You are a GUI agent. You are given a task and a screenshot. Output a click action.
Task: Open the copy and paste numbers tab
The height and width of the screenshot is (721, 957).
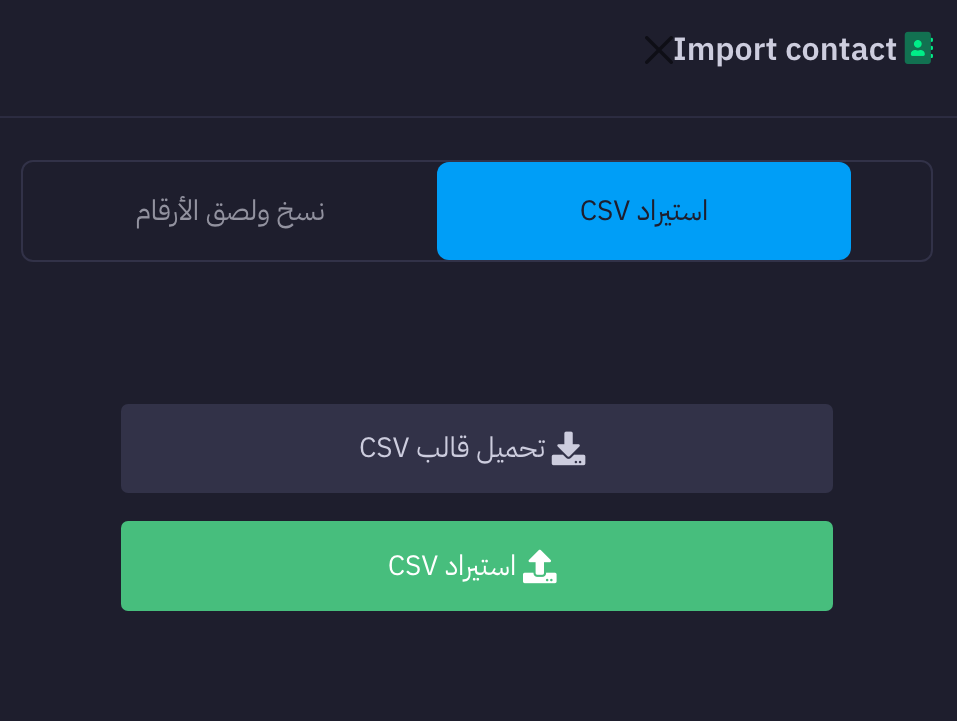230,211
